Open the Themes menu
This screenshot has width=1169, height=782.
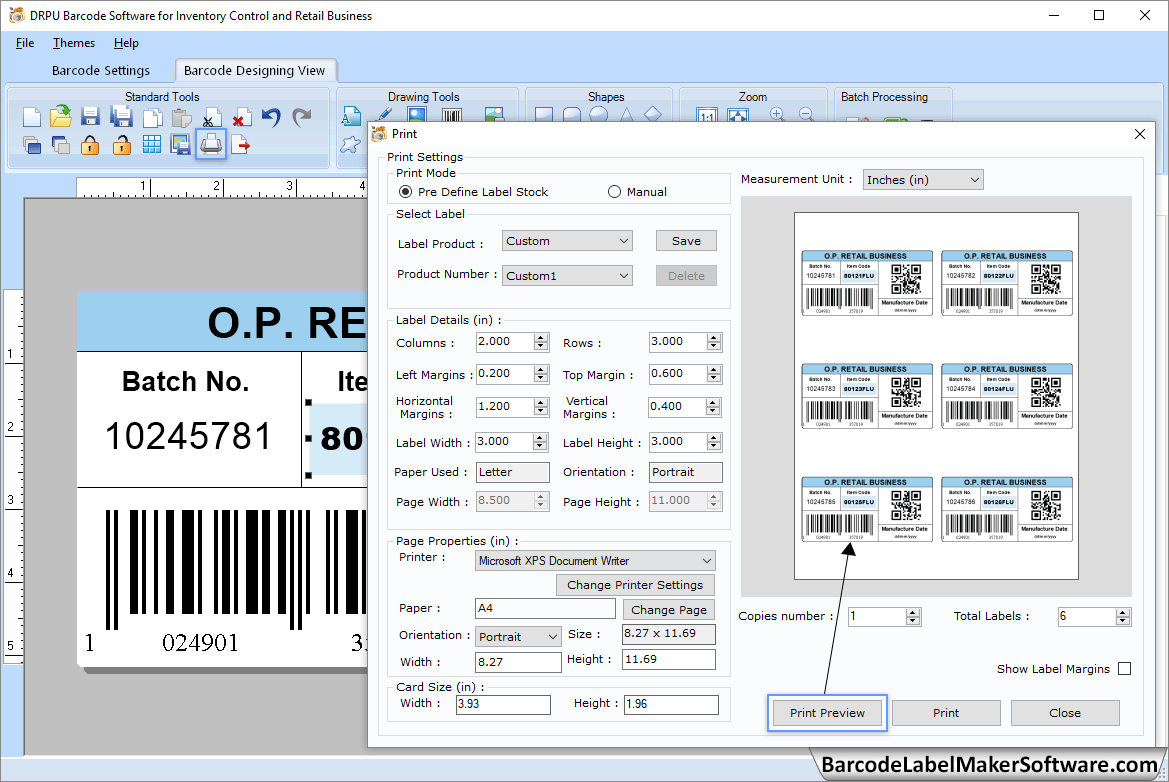click(x=73, y=43)
